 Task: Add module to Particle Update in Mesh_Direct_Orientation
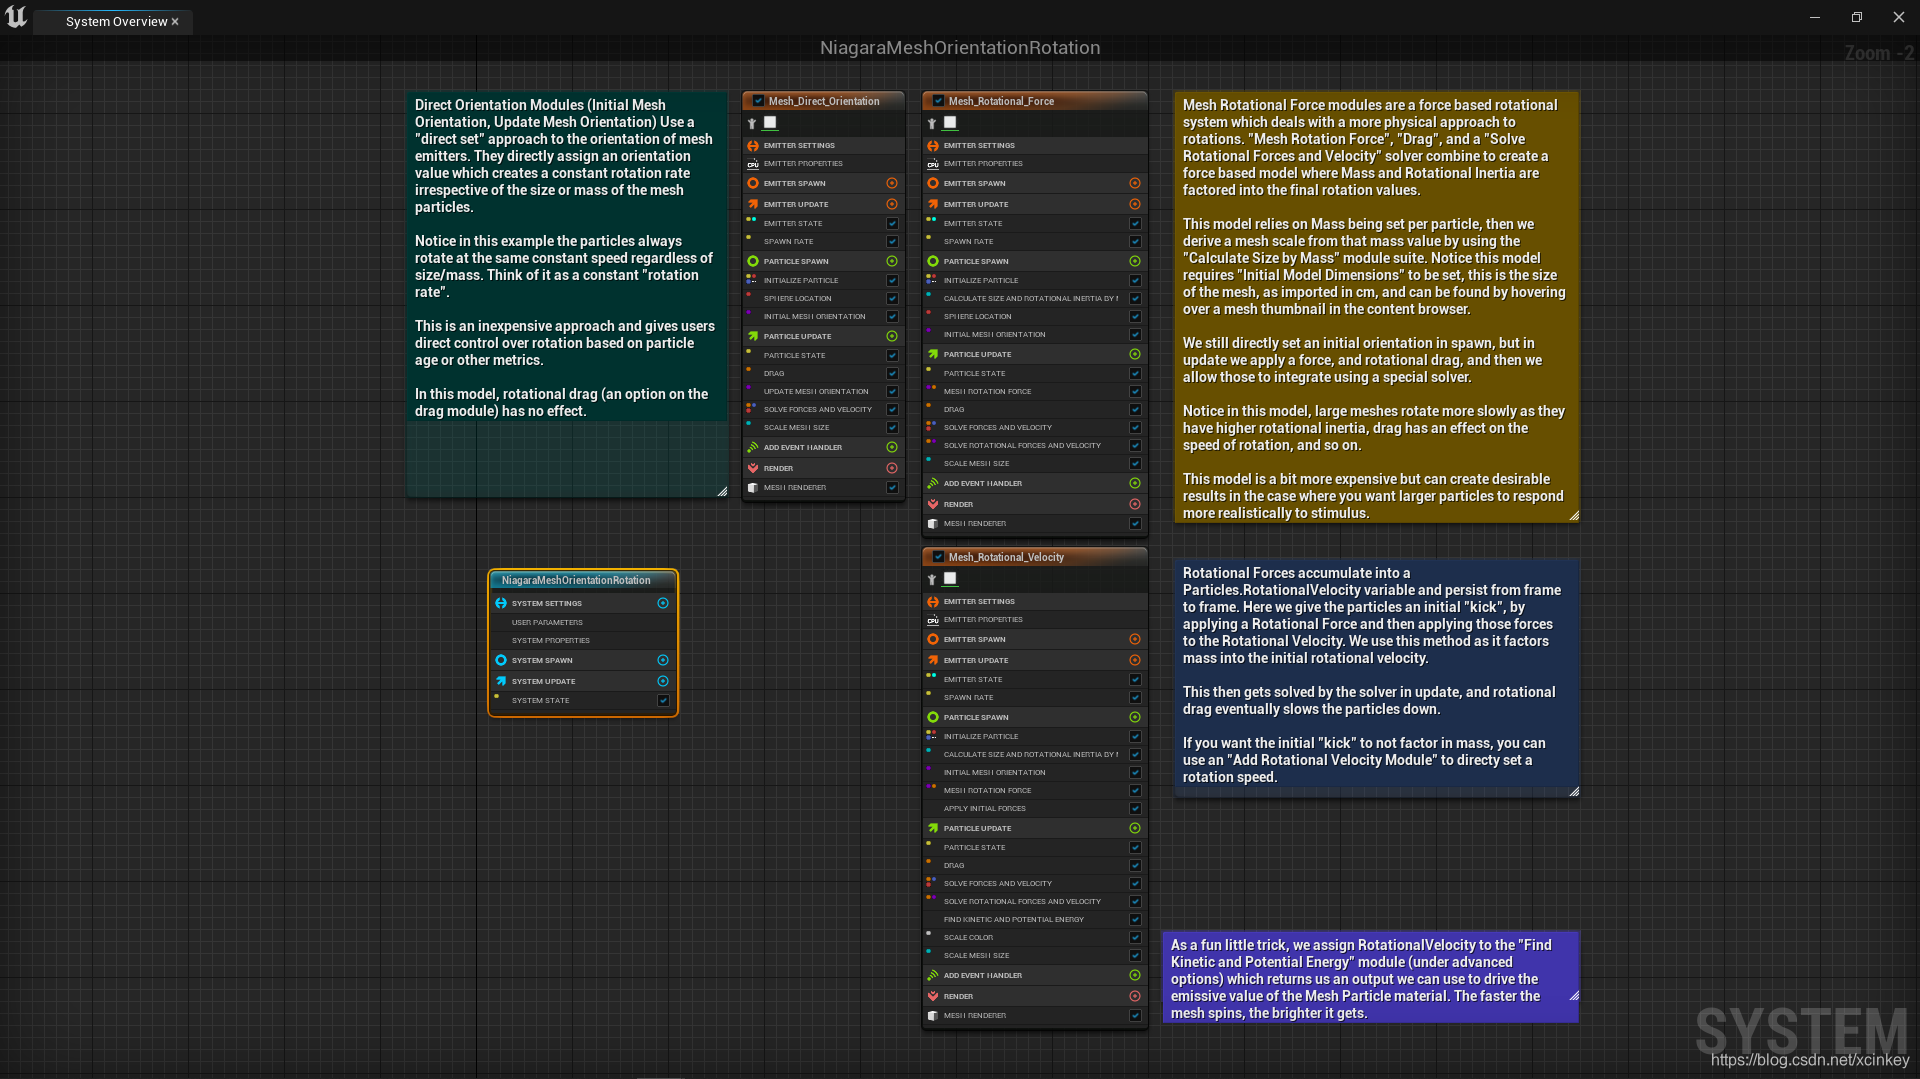click(x=892, y=336)
